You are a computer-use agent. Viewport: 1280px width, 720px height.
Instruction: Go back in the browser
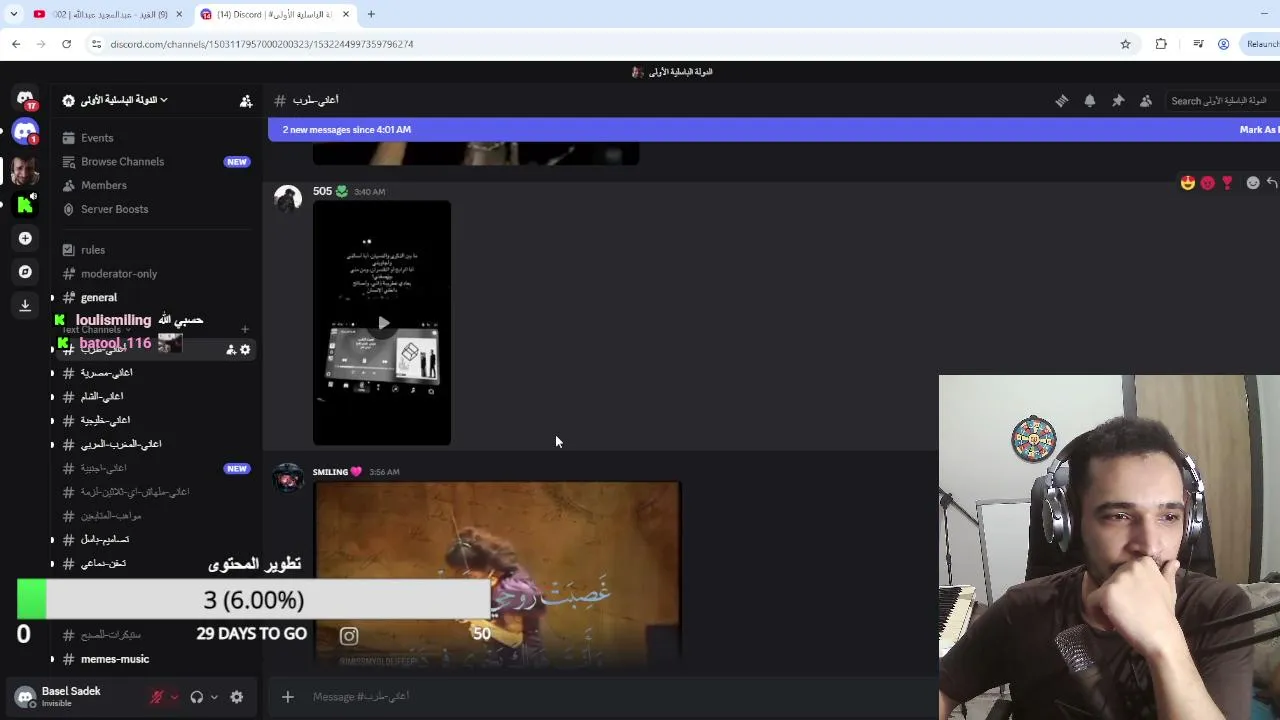tap(16, 44)
